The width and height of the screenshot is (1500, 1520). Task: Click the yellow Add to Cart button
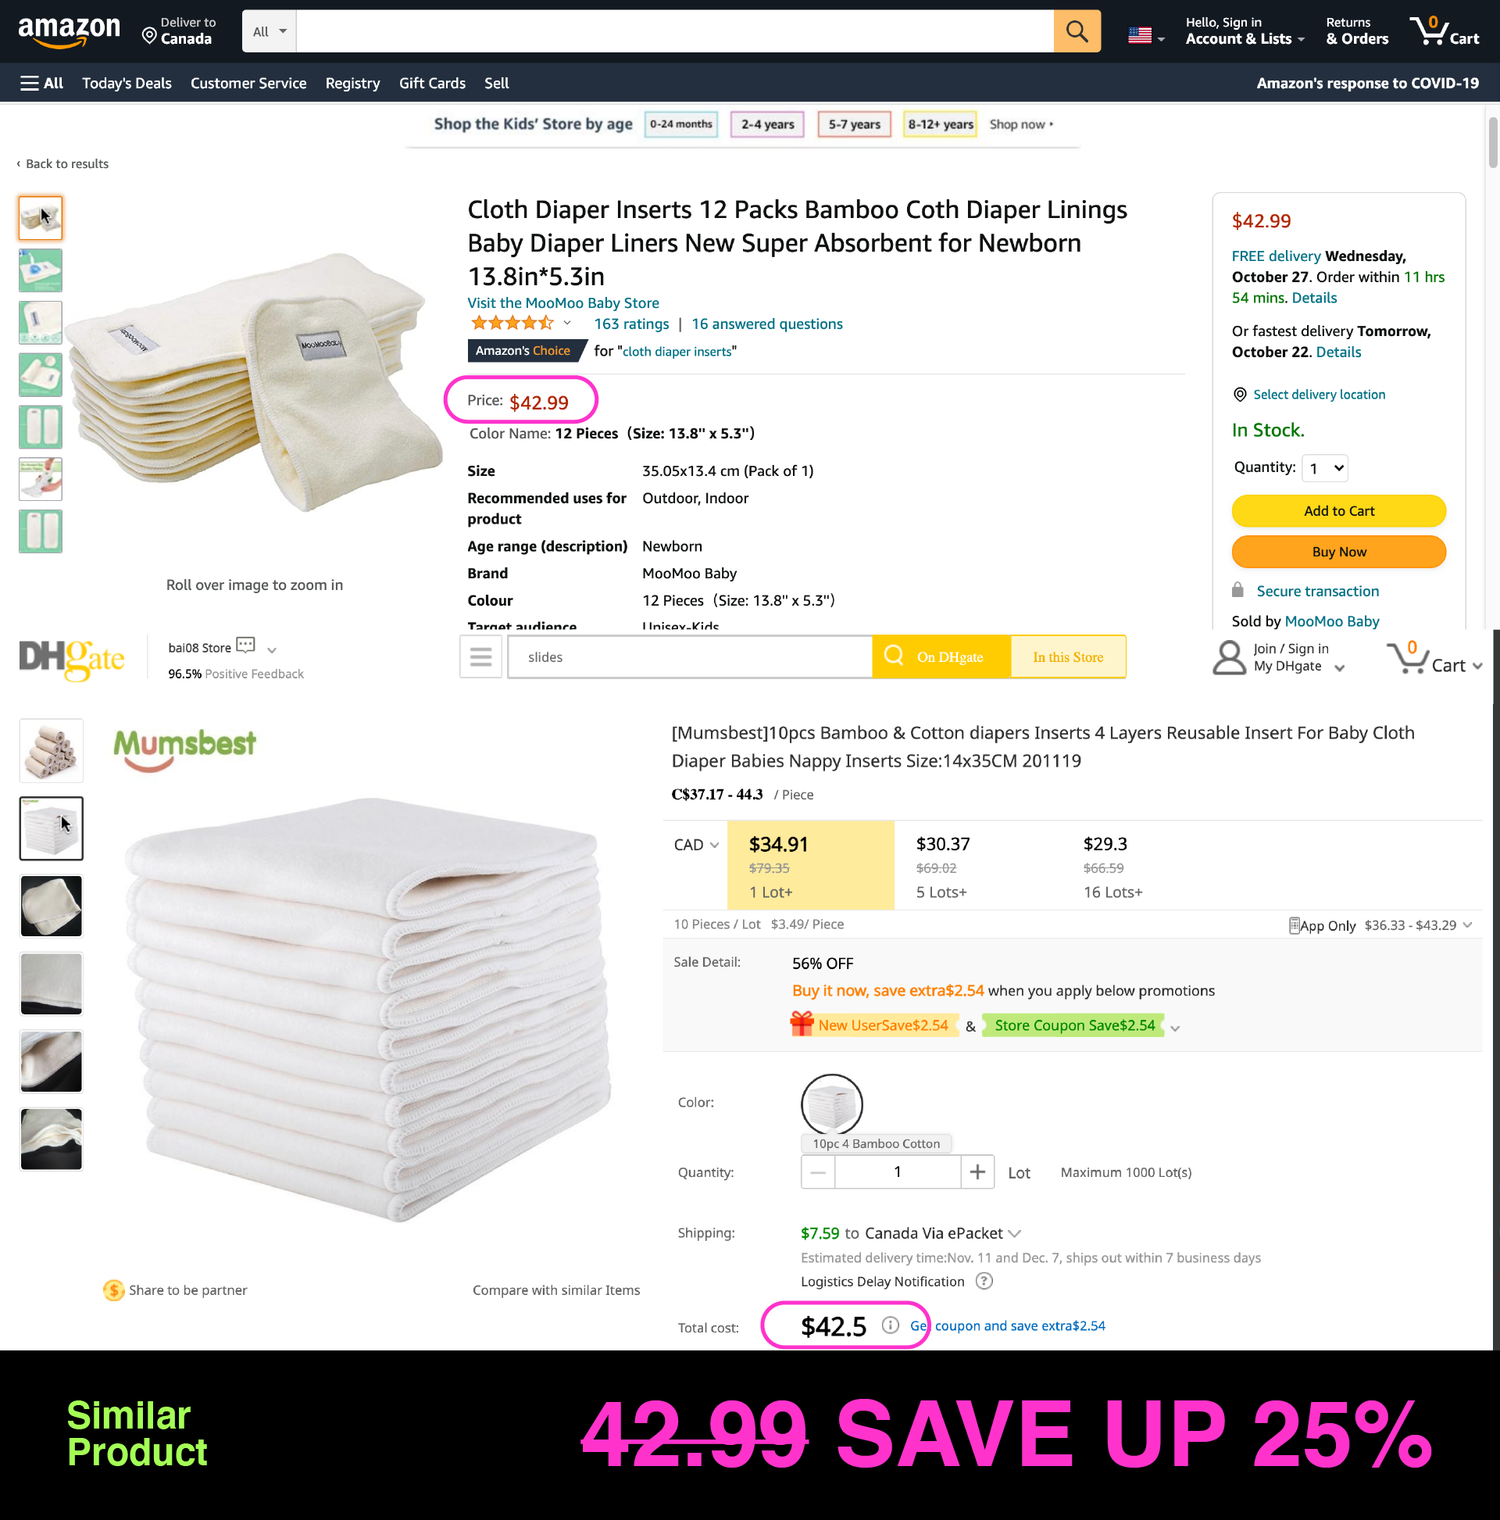[x=1339, y=511]
